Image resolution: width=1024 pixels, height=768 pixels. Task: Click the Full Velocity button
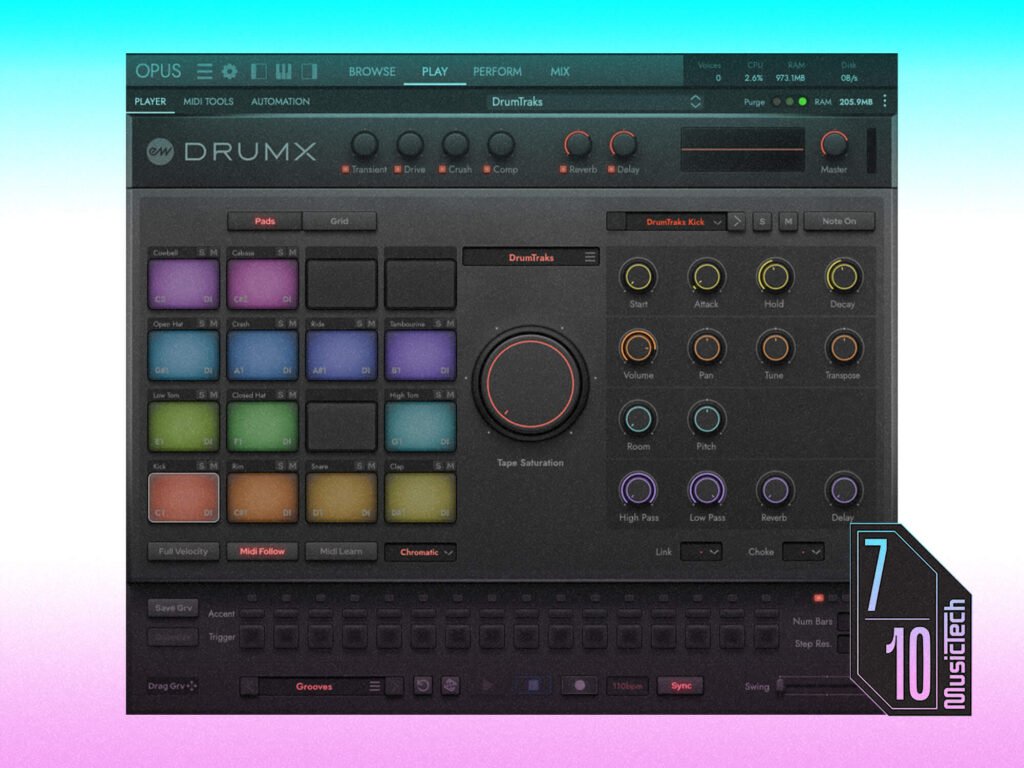coord(184,551)
